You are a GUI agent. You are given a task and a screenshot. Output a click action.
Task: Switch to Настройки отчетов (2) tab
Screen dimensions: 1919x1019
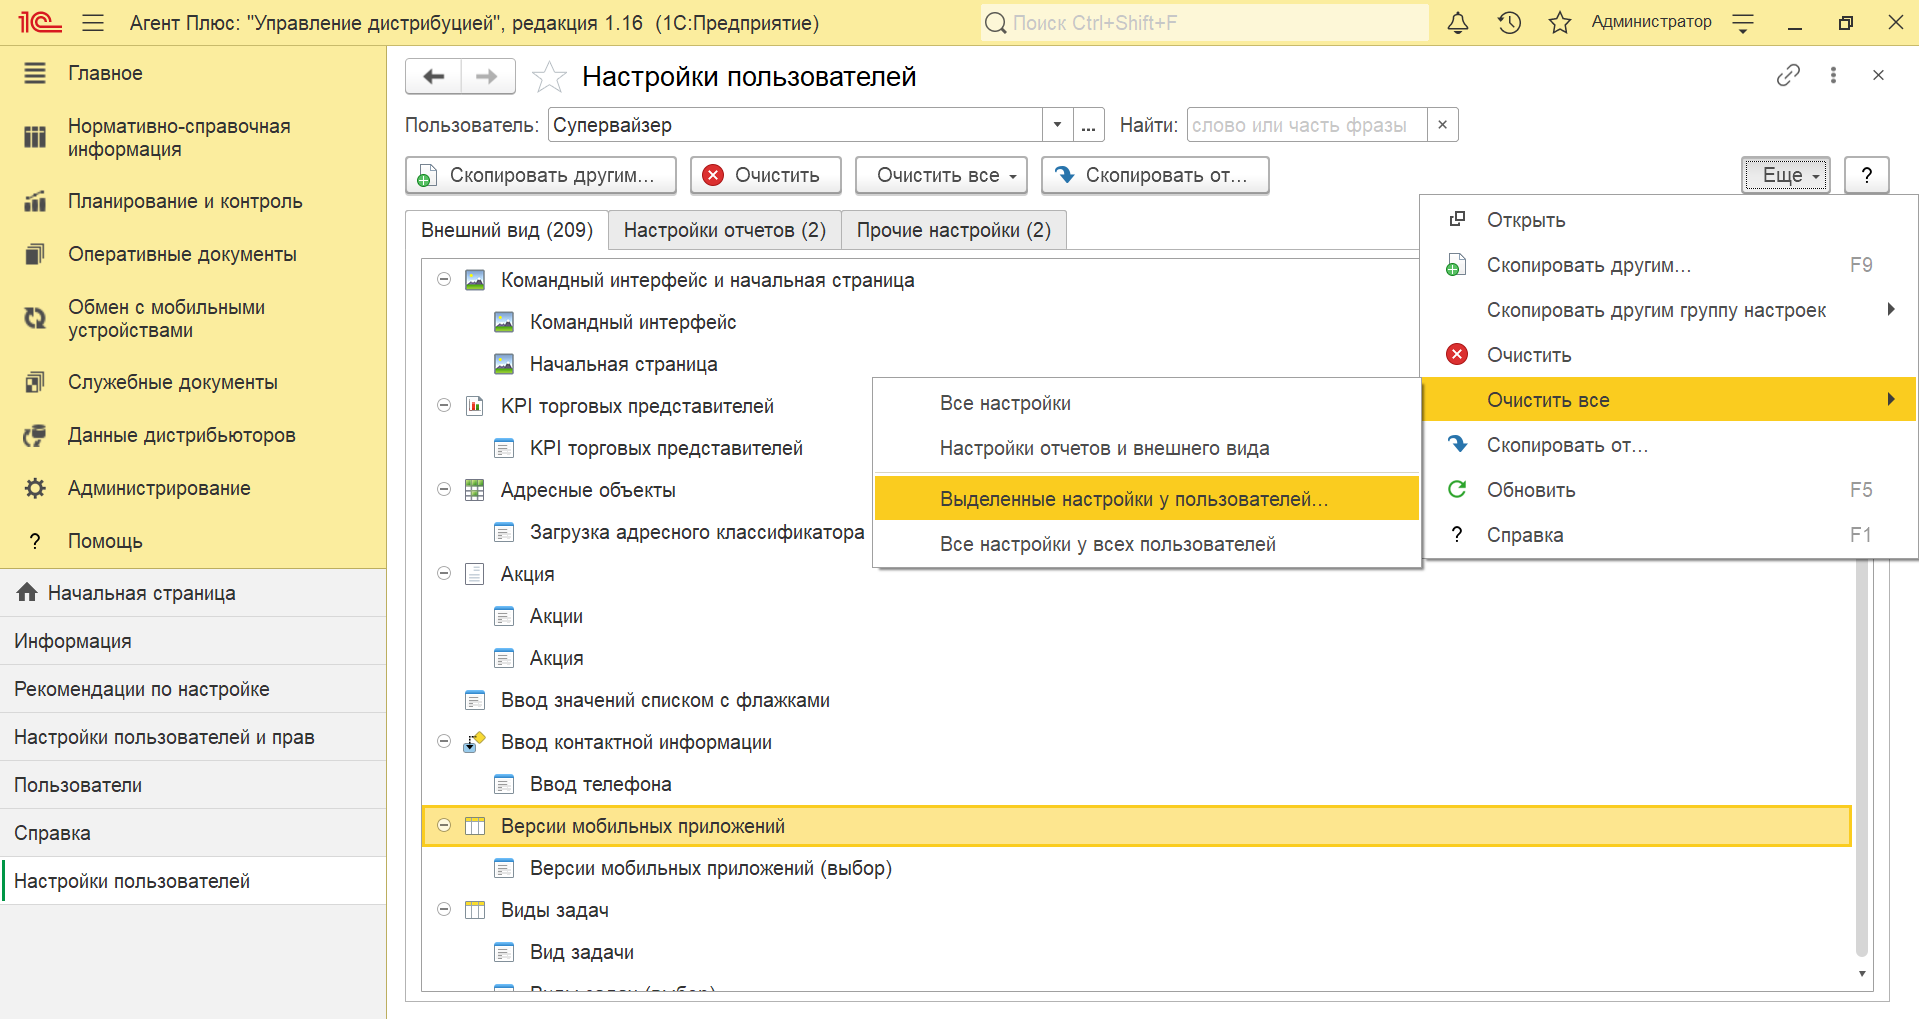(725, 230)
